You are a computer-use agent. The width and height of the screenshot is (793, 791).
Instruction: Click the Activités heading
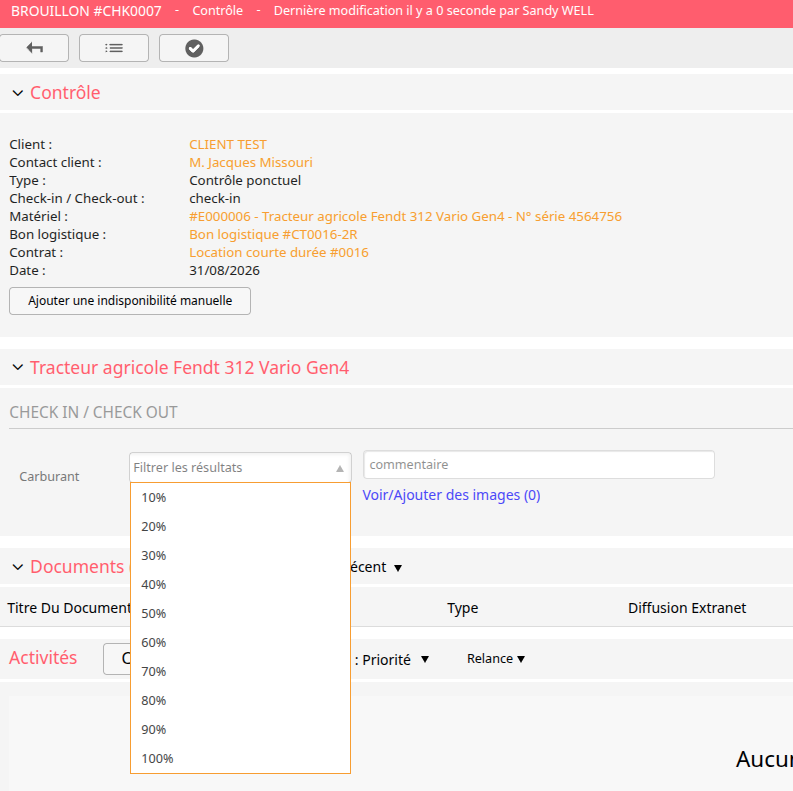[x=43, y=658]
